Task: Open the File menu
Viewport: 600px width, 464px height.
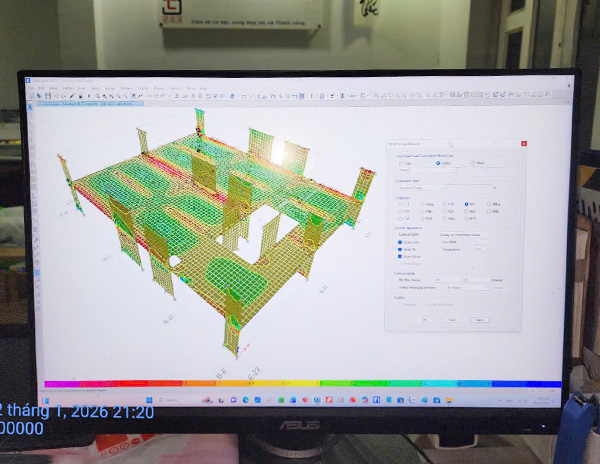Action: [32, 88]
